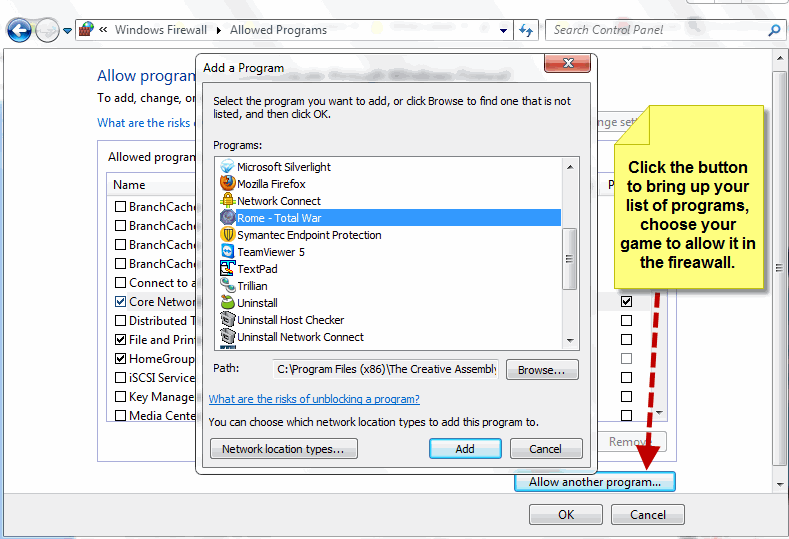Click the Programs list scrollbar thumb
The width and height of the screenshot is (789, 539).
coord(570,259)
